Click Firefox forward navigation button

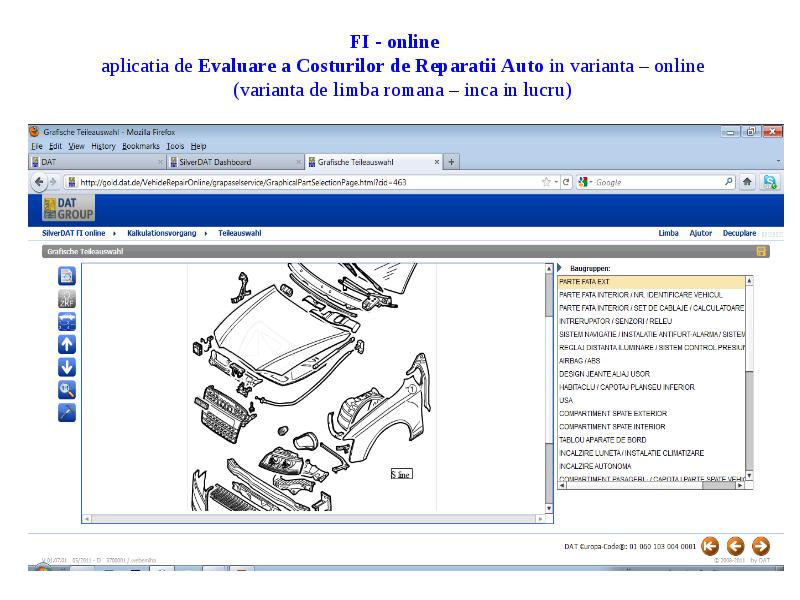click(53, 182)
